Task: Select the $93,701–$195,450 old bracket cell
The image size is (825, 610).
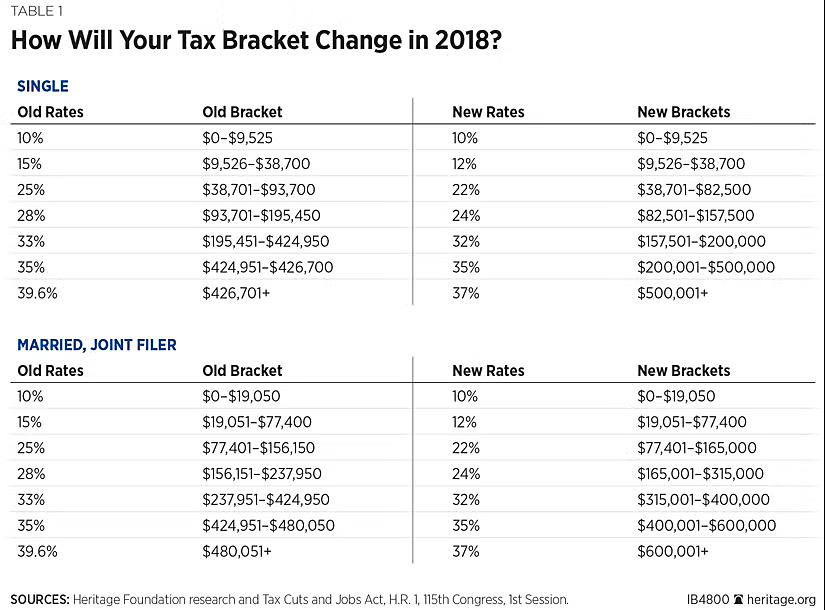Action: (261, 215)
